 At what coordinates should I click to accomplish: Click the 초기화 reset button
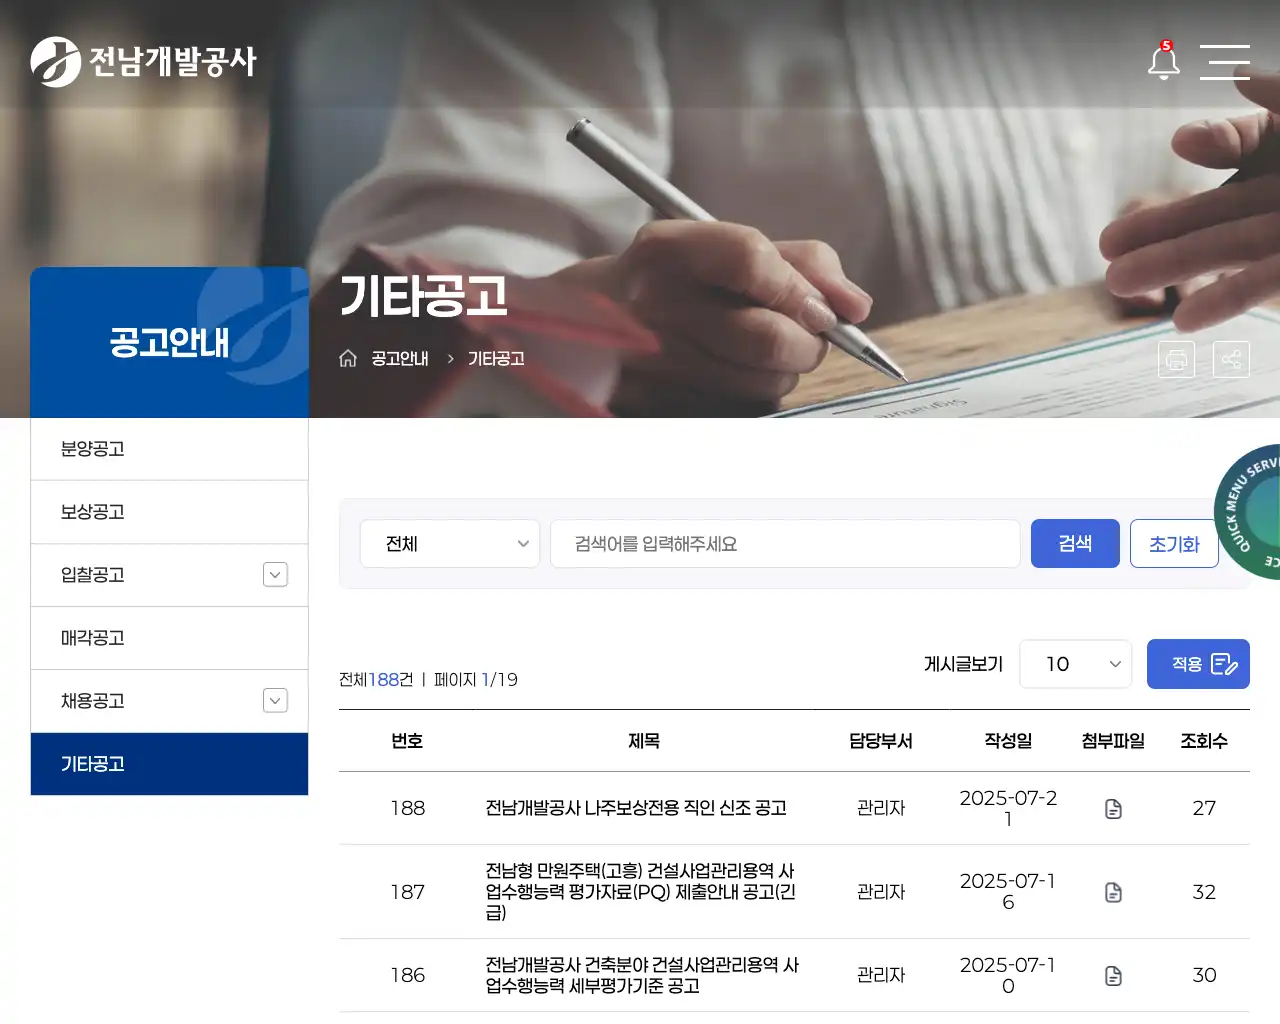(1174, 543)
